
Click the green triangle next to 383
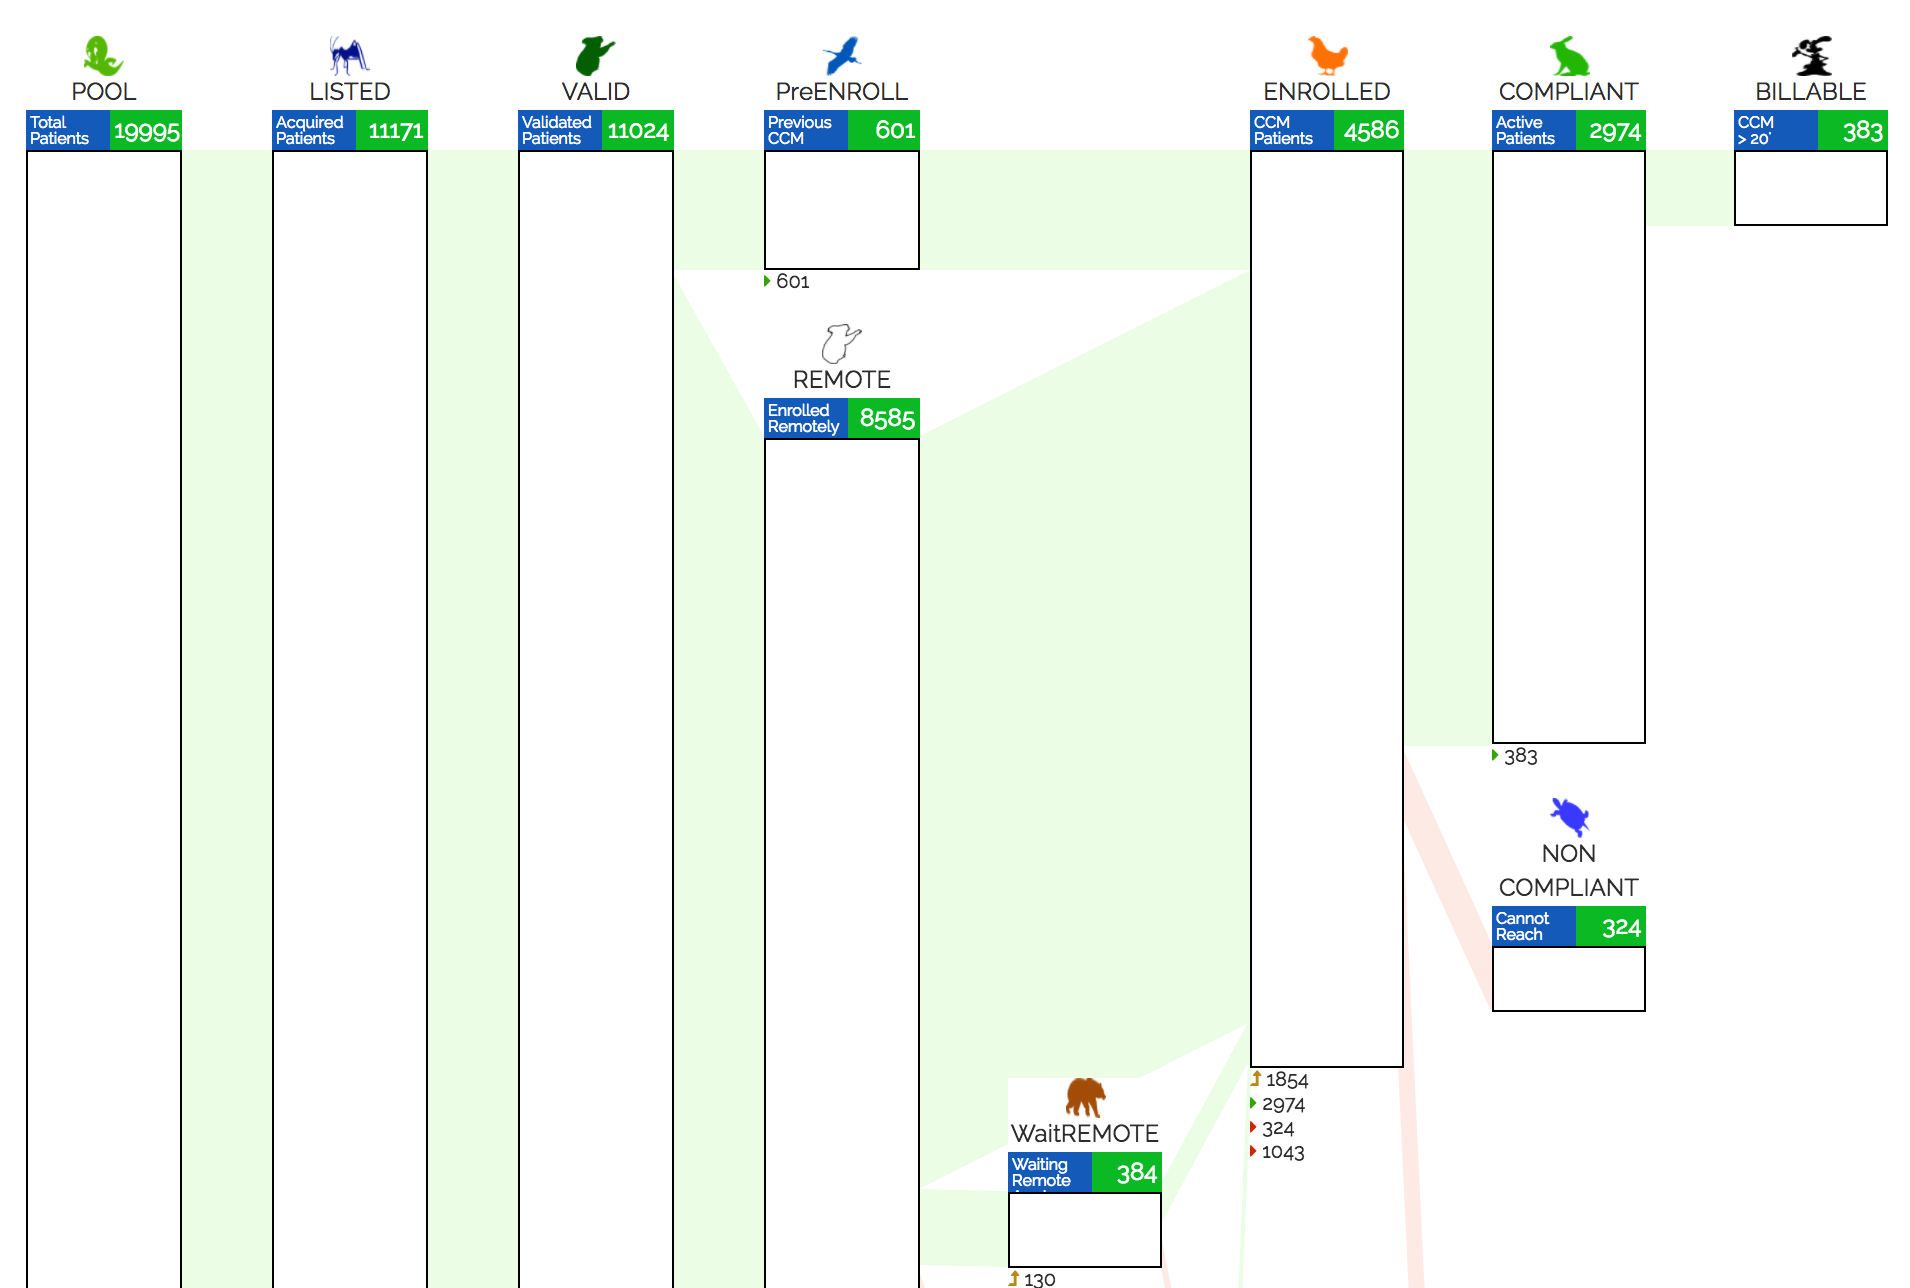click(1495, 755)
